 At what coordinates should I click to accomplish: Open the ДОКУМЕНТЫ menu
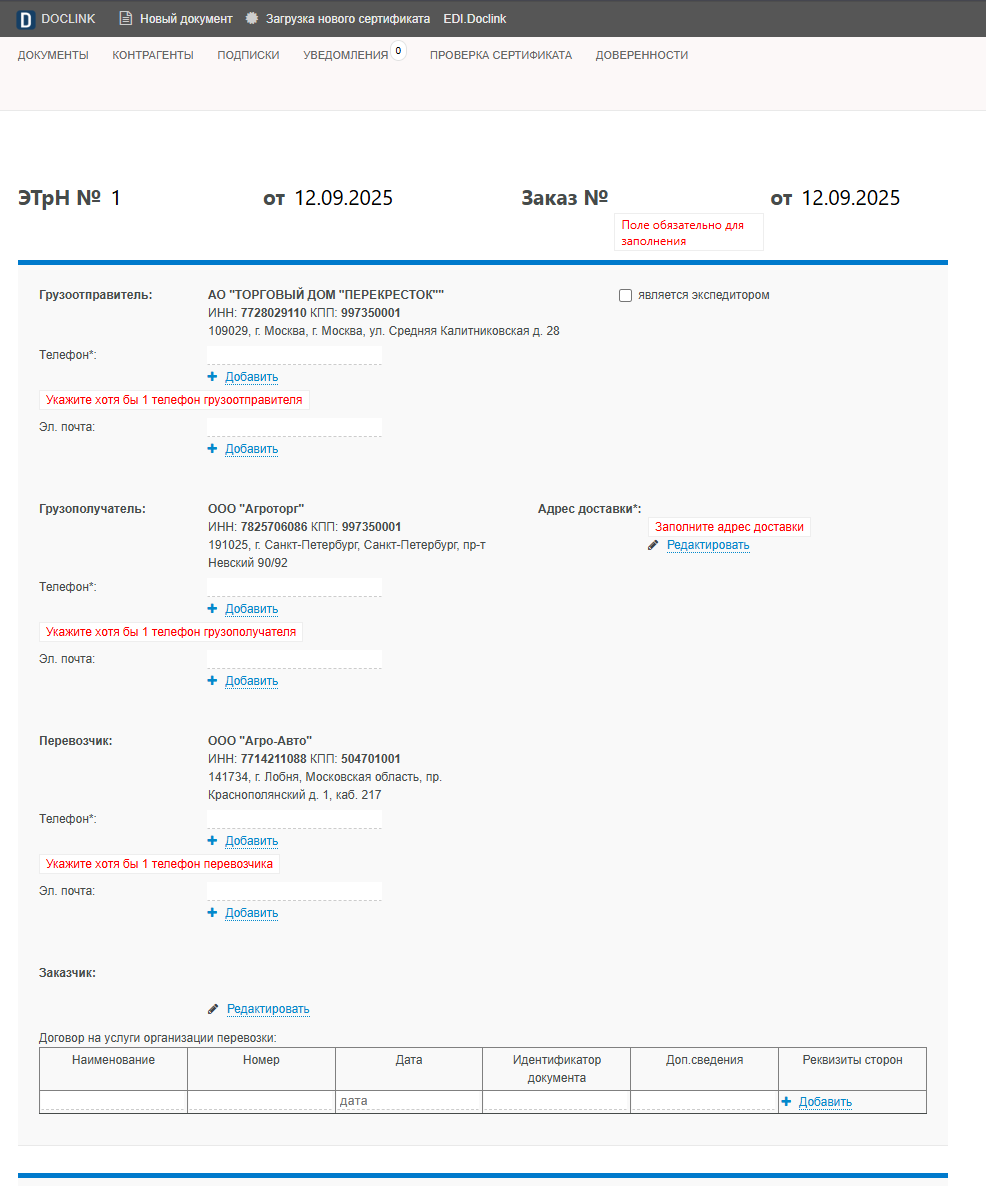click(53, 55)
